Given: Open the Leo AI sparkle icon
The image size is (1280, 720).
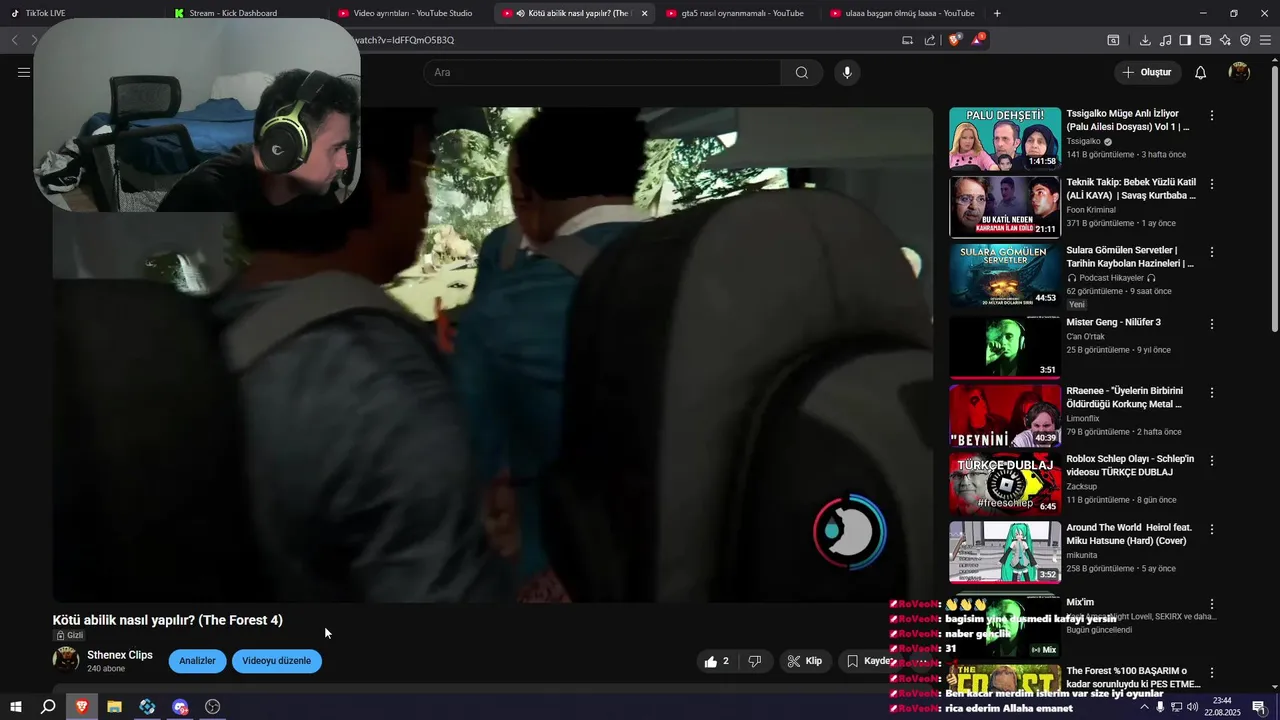Looking at the screenshot, I should tap(1225, 40).
